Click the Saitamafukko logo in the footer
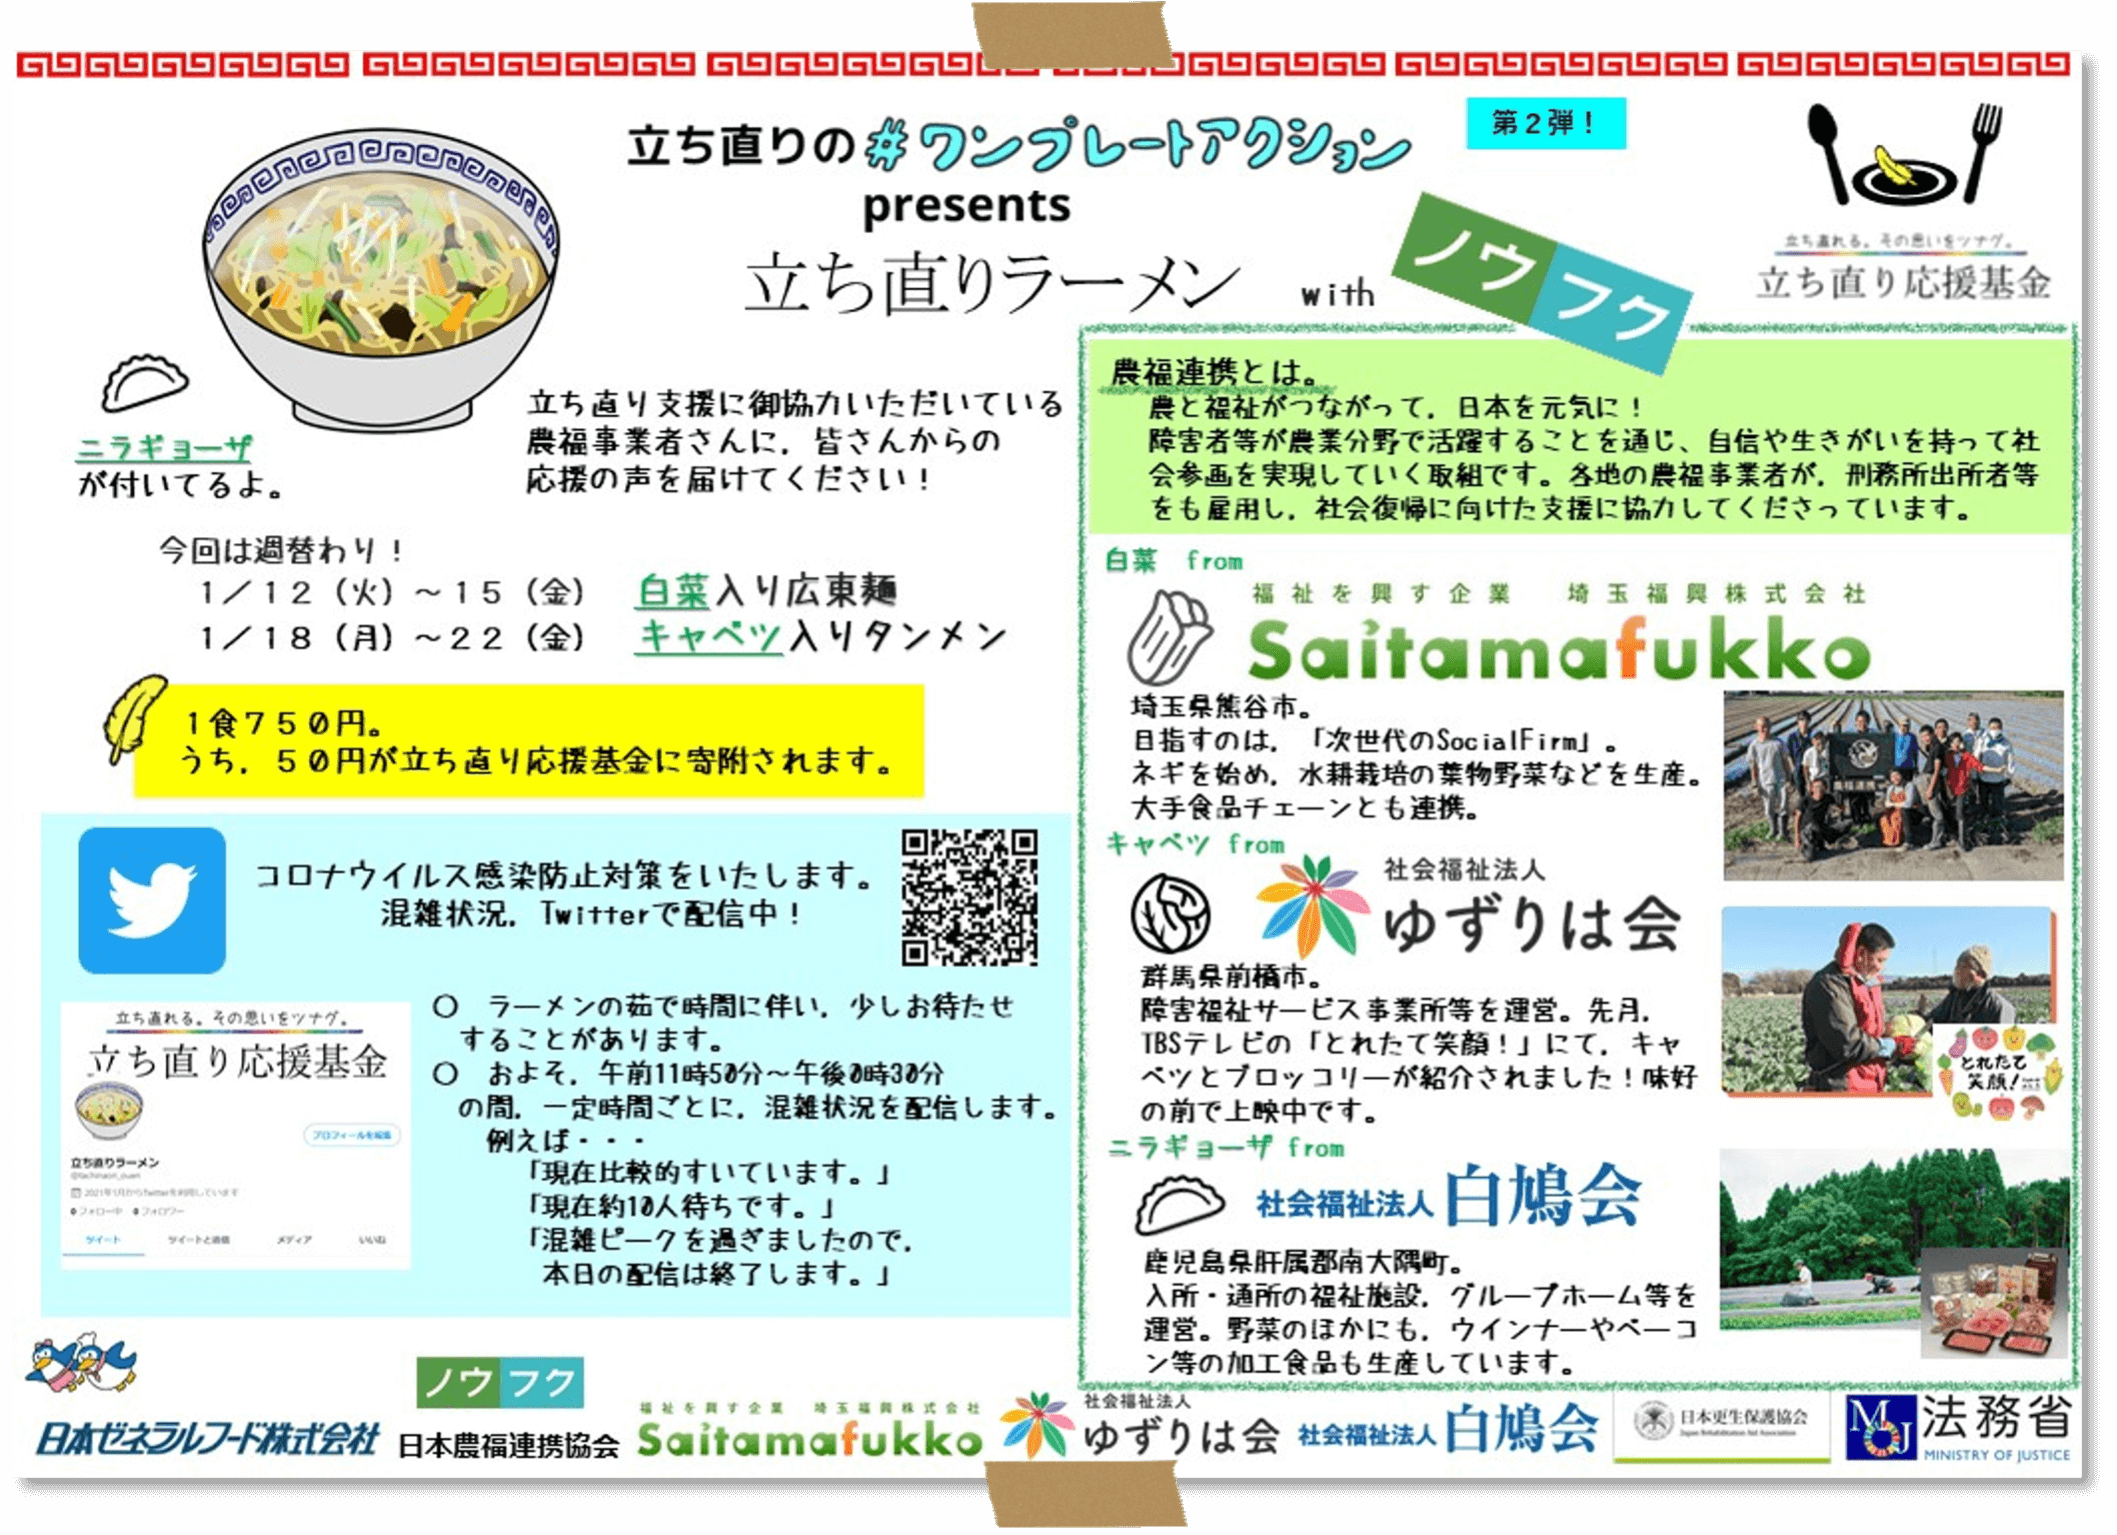The width and height of the screenshot is (2117, 1535). [x=810, y=1431]
